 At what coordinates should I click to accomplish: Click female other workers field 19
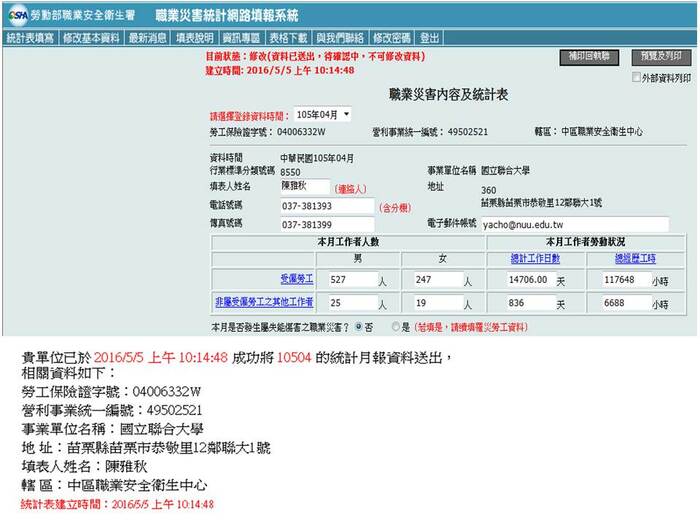pyautogui.click(x=439, y=303)
